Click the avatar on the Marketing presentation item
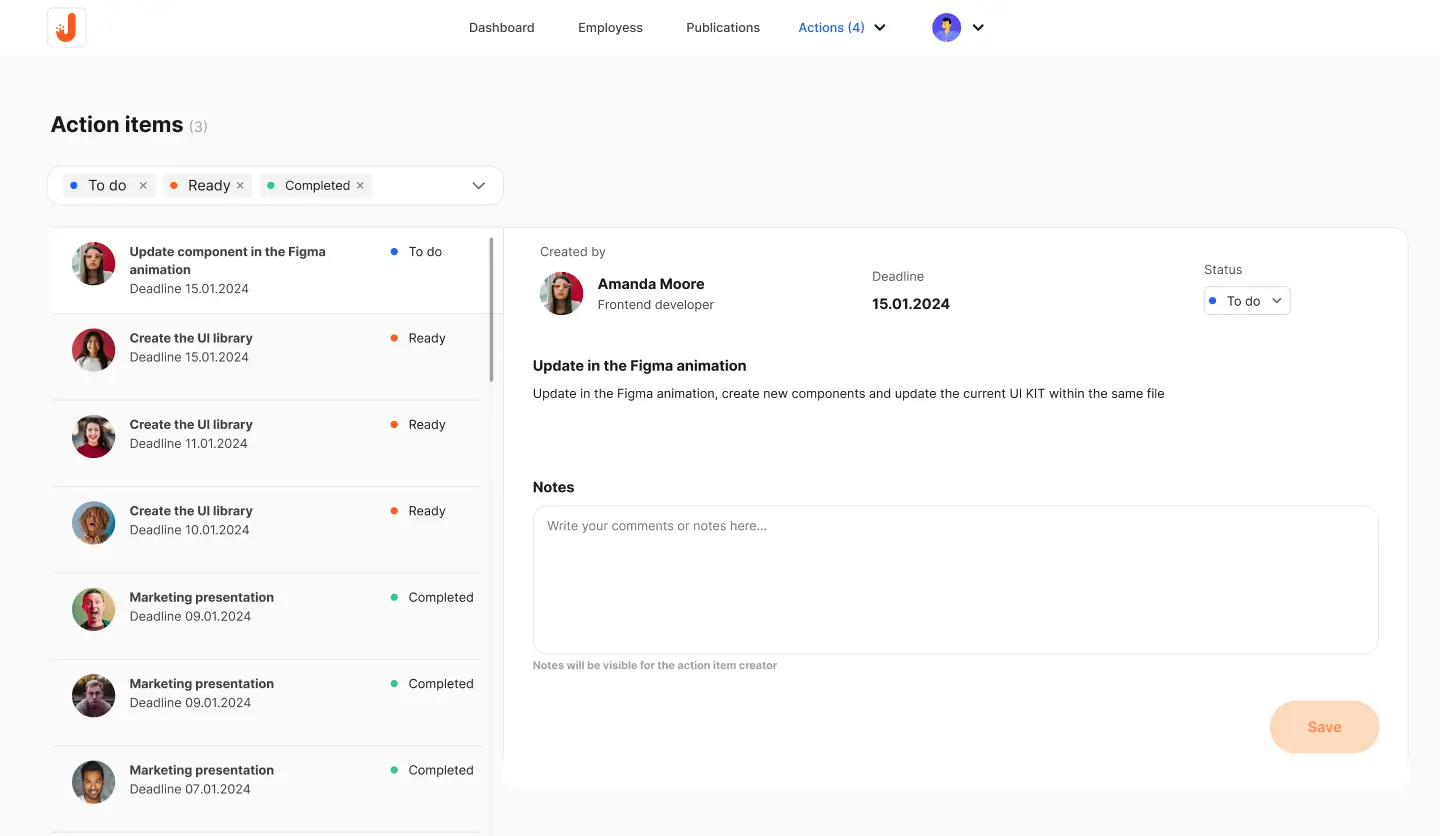 [x=93, y=608]
